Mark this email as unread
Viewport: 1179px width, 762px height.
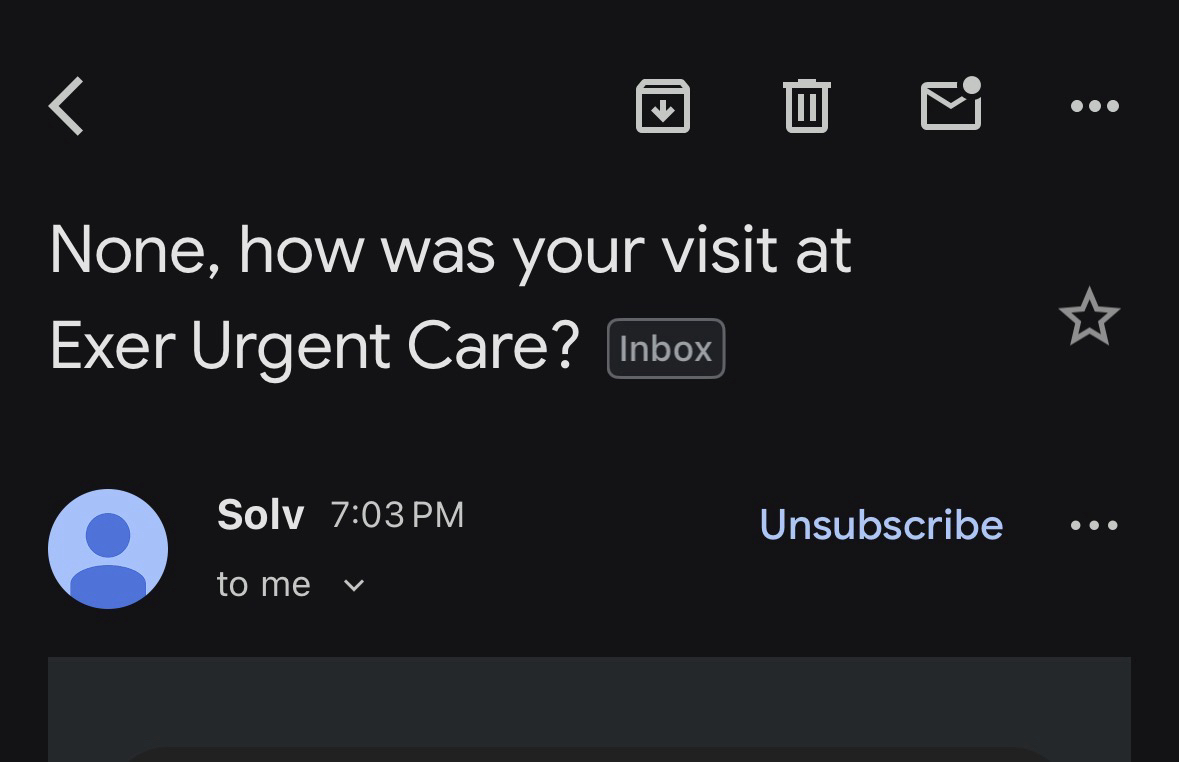pyautogui.click(x=950, y=106)
